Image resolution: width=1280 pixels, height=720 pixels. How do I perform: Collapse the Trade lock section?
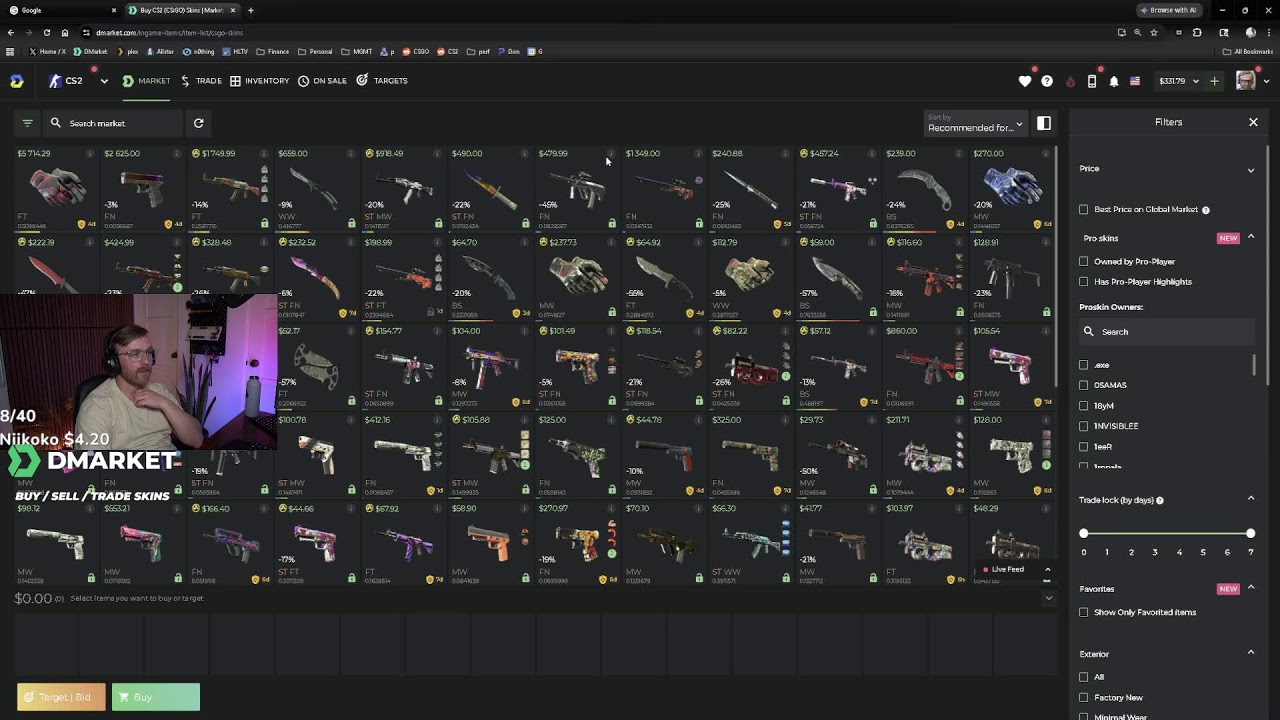tap(1251, 499)
